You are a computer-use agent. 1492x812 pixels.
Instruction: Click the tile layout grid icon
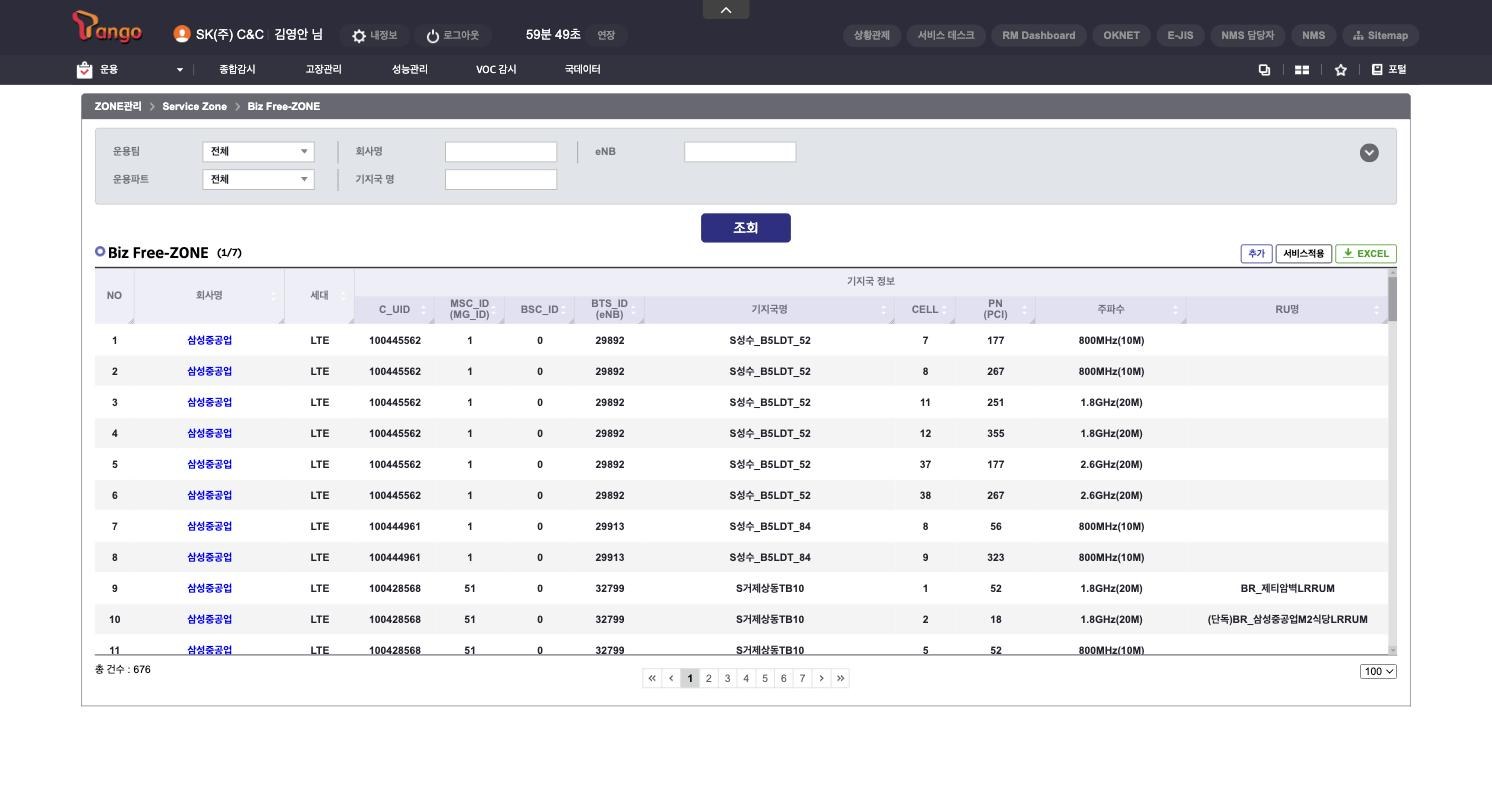[1302, 70]
